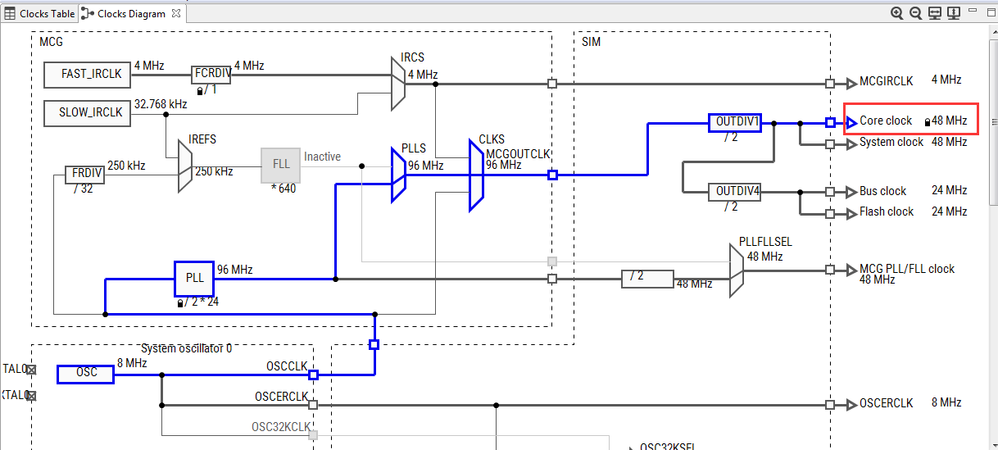Click the MCGIRCLK output arrow
Screen dimensions: 998x450
pos(852,83)
